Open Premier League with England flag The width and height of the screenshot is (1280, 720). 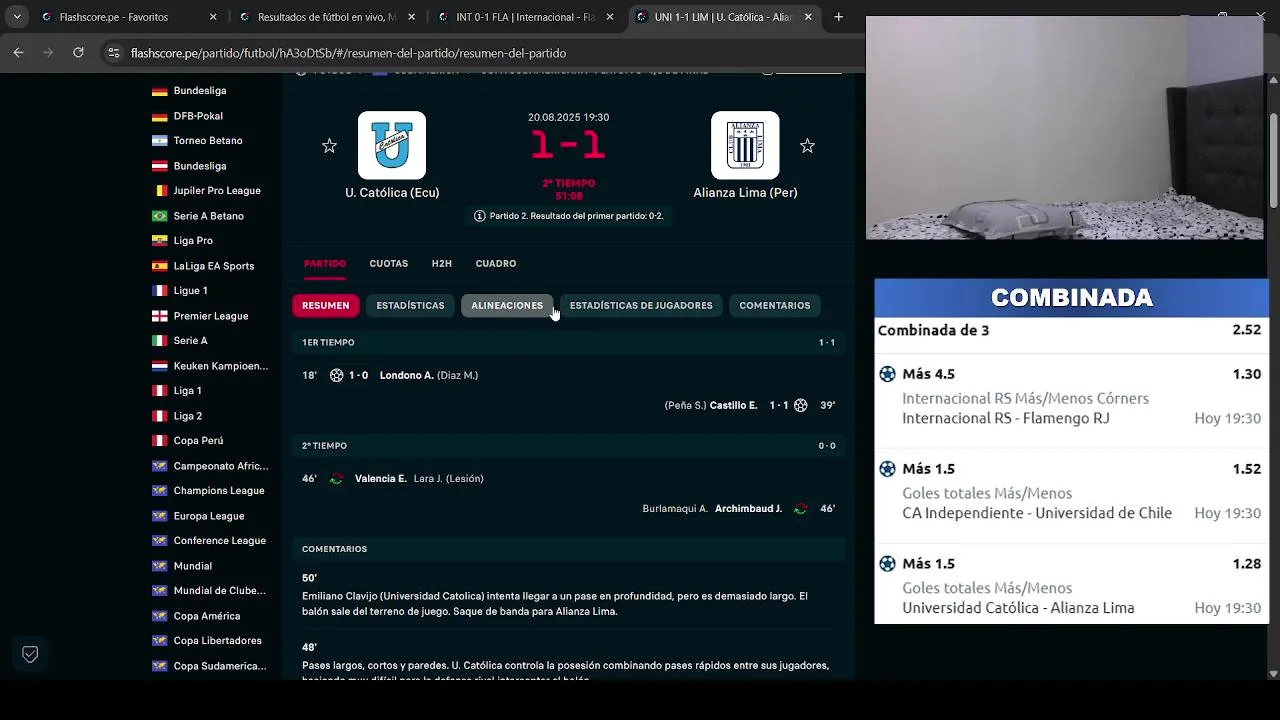point(211,316)
